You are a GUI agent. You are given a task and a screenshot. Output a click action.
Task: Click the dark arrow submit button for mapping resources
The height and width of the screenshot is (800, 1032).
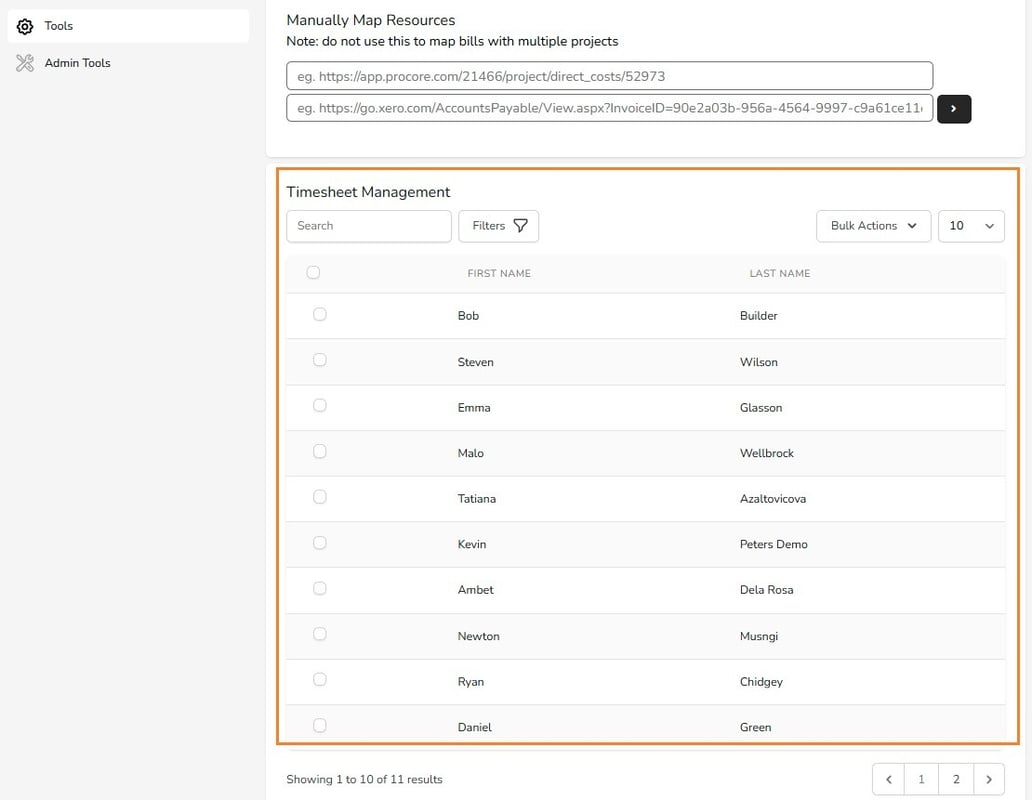953,108
